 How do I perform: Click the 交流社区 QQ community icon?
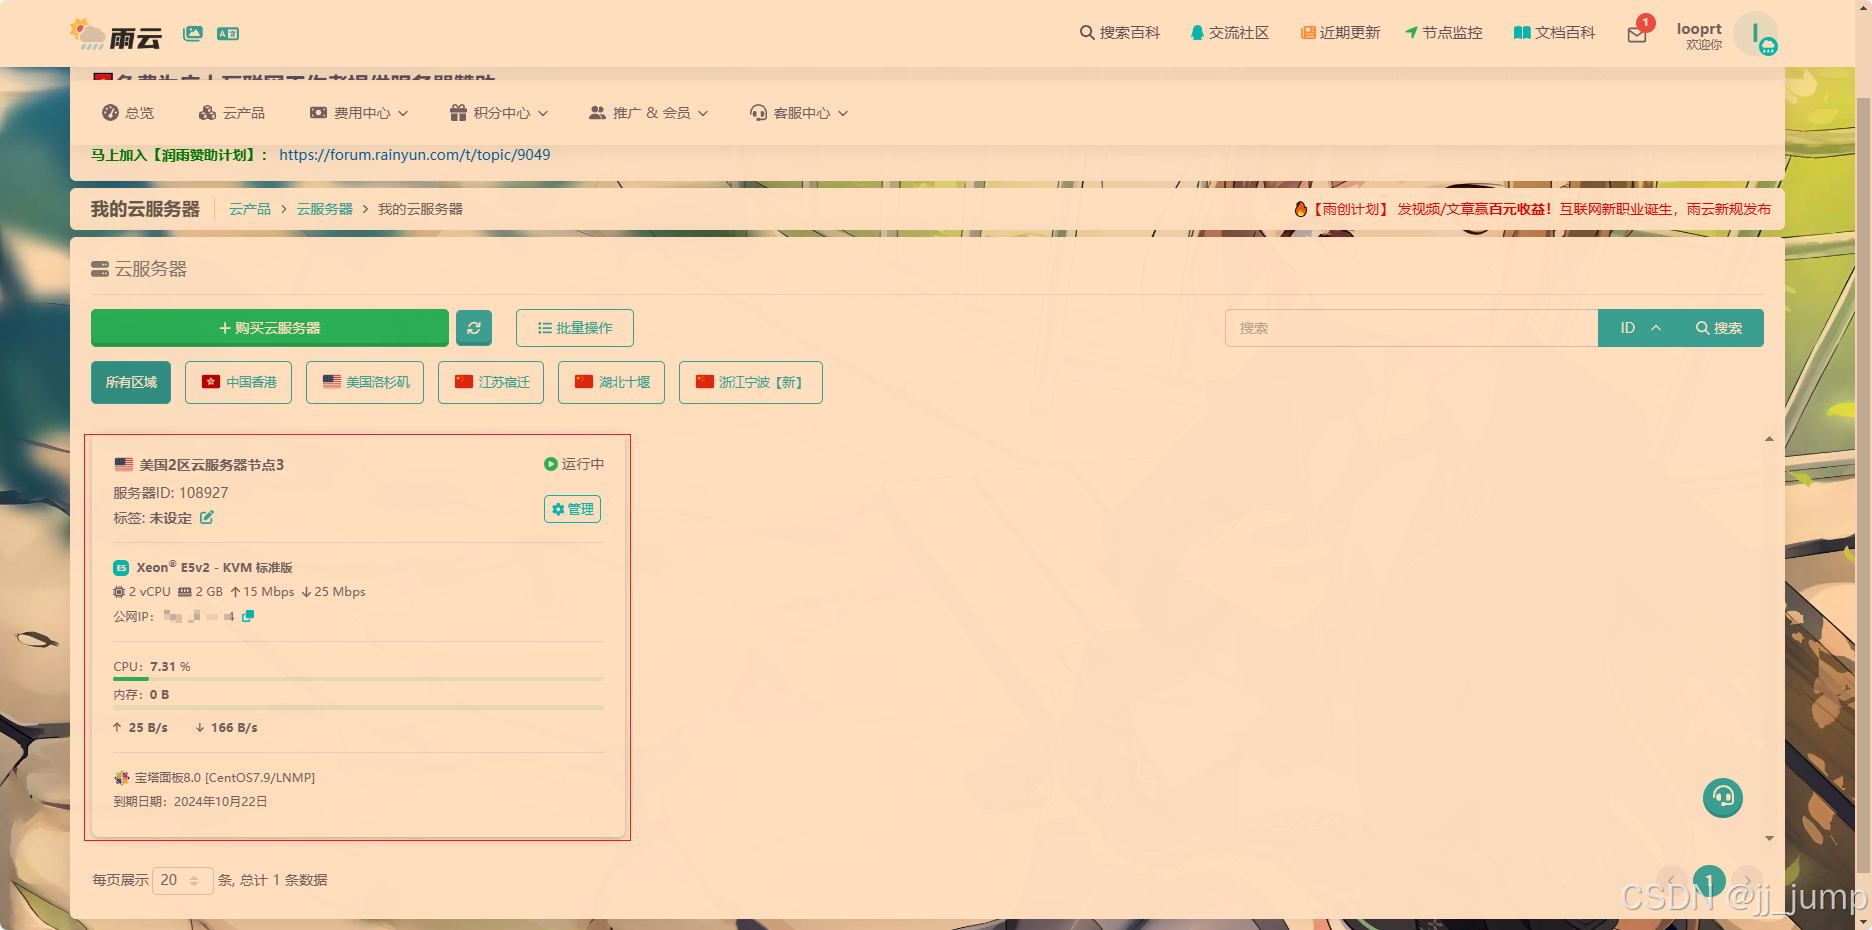click(x=1196, y=32)
